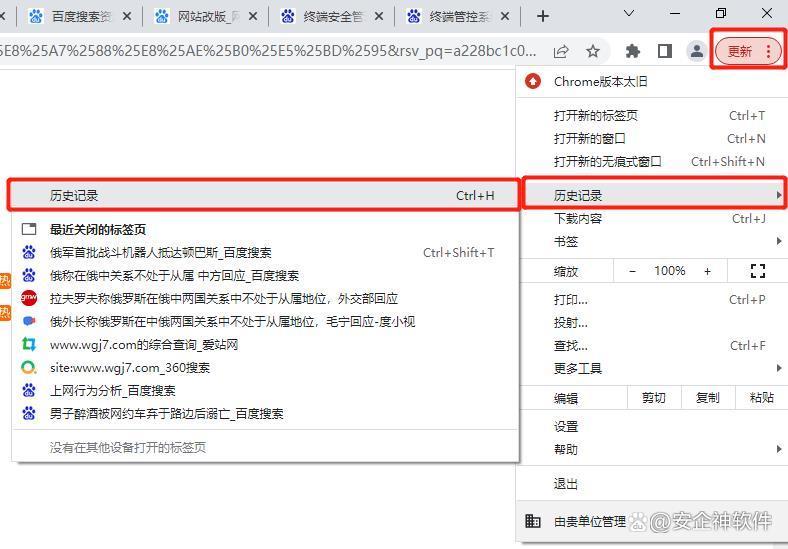
Task: Open the tab search chevron
Action: (x=629, y=14)
